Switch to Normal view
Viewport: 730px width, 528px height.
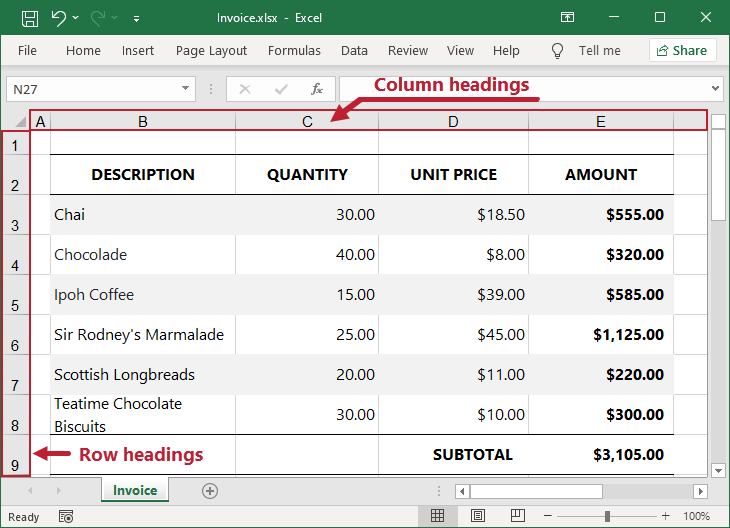point(438,516)
